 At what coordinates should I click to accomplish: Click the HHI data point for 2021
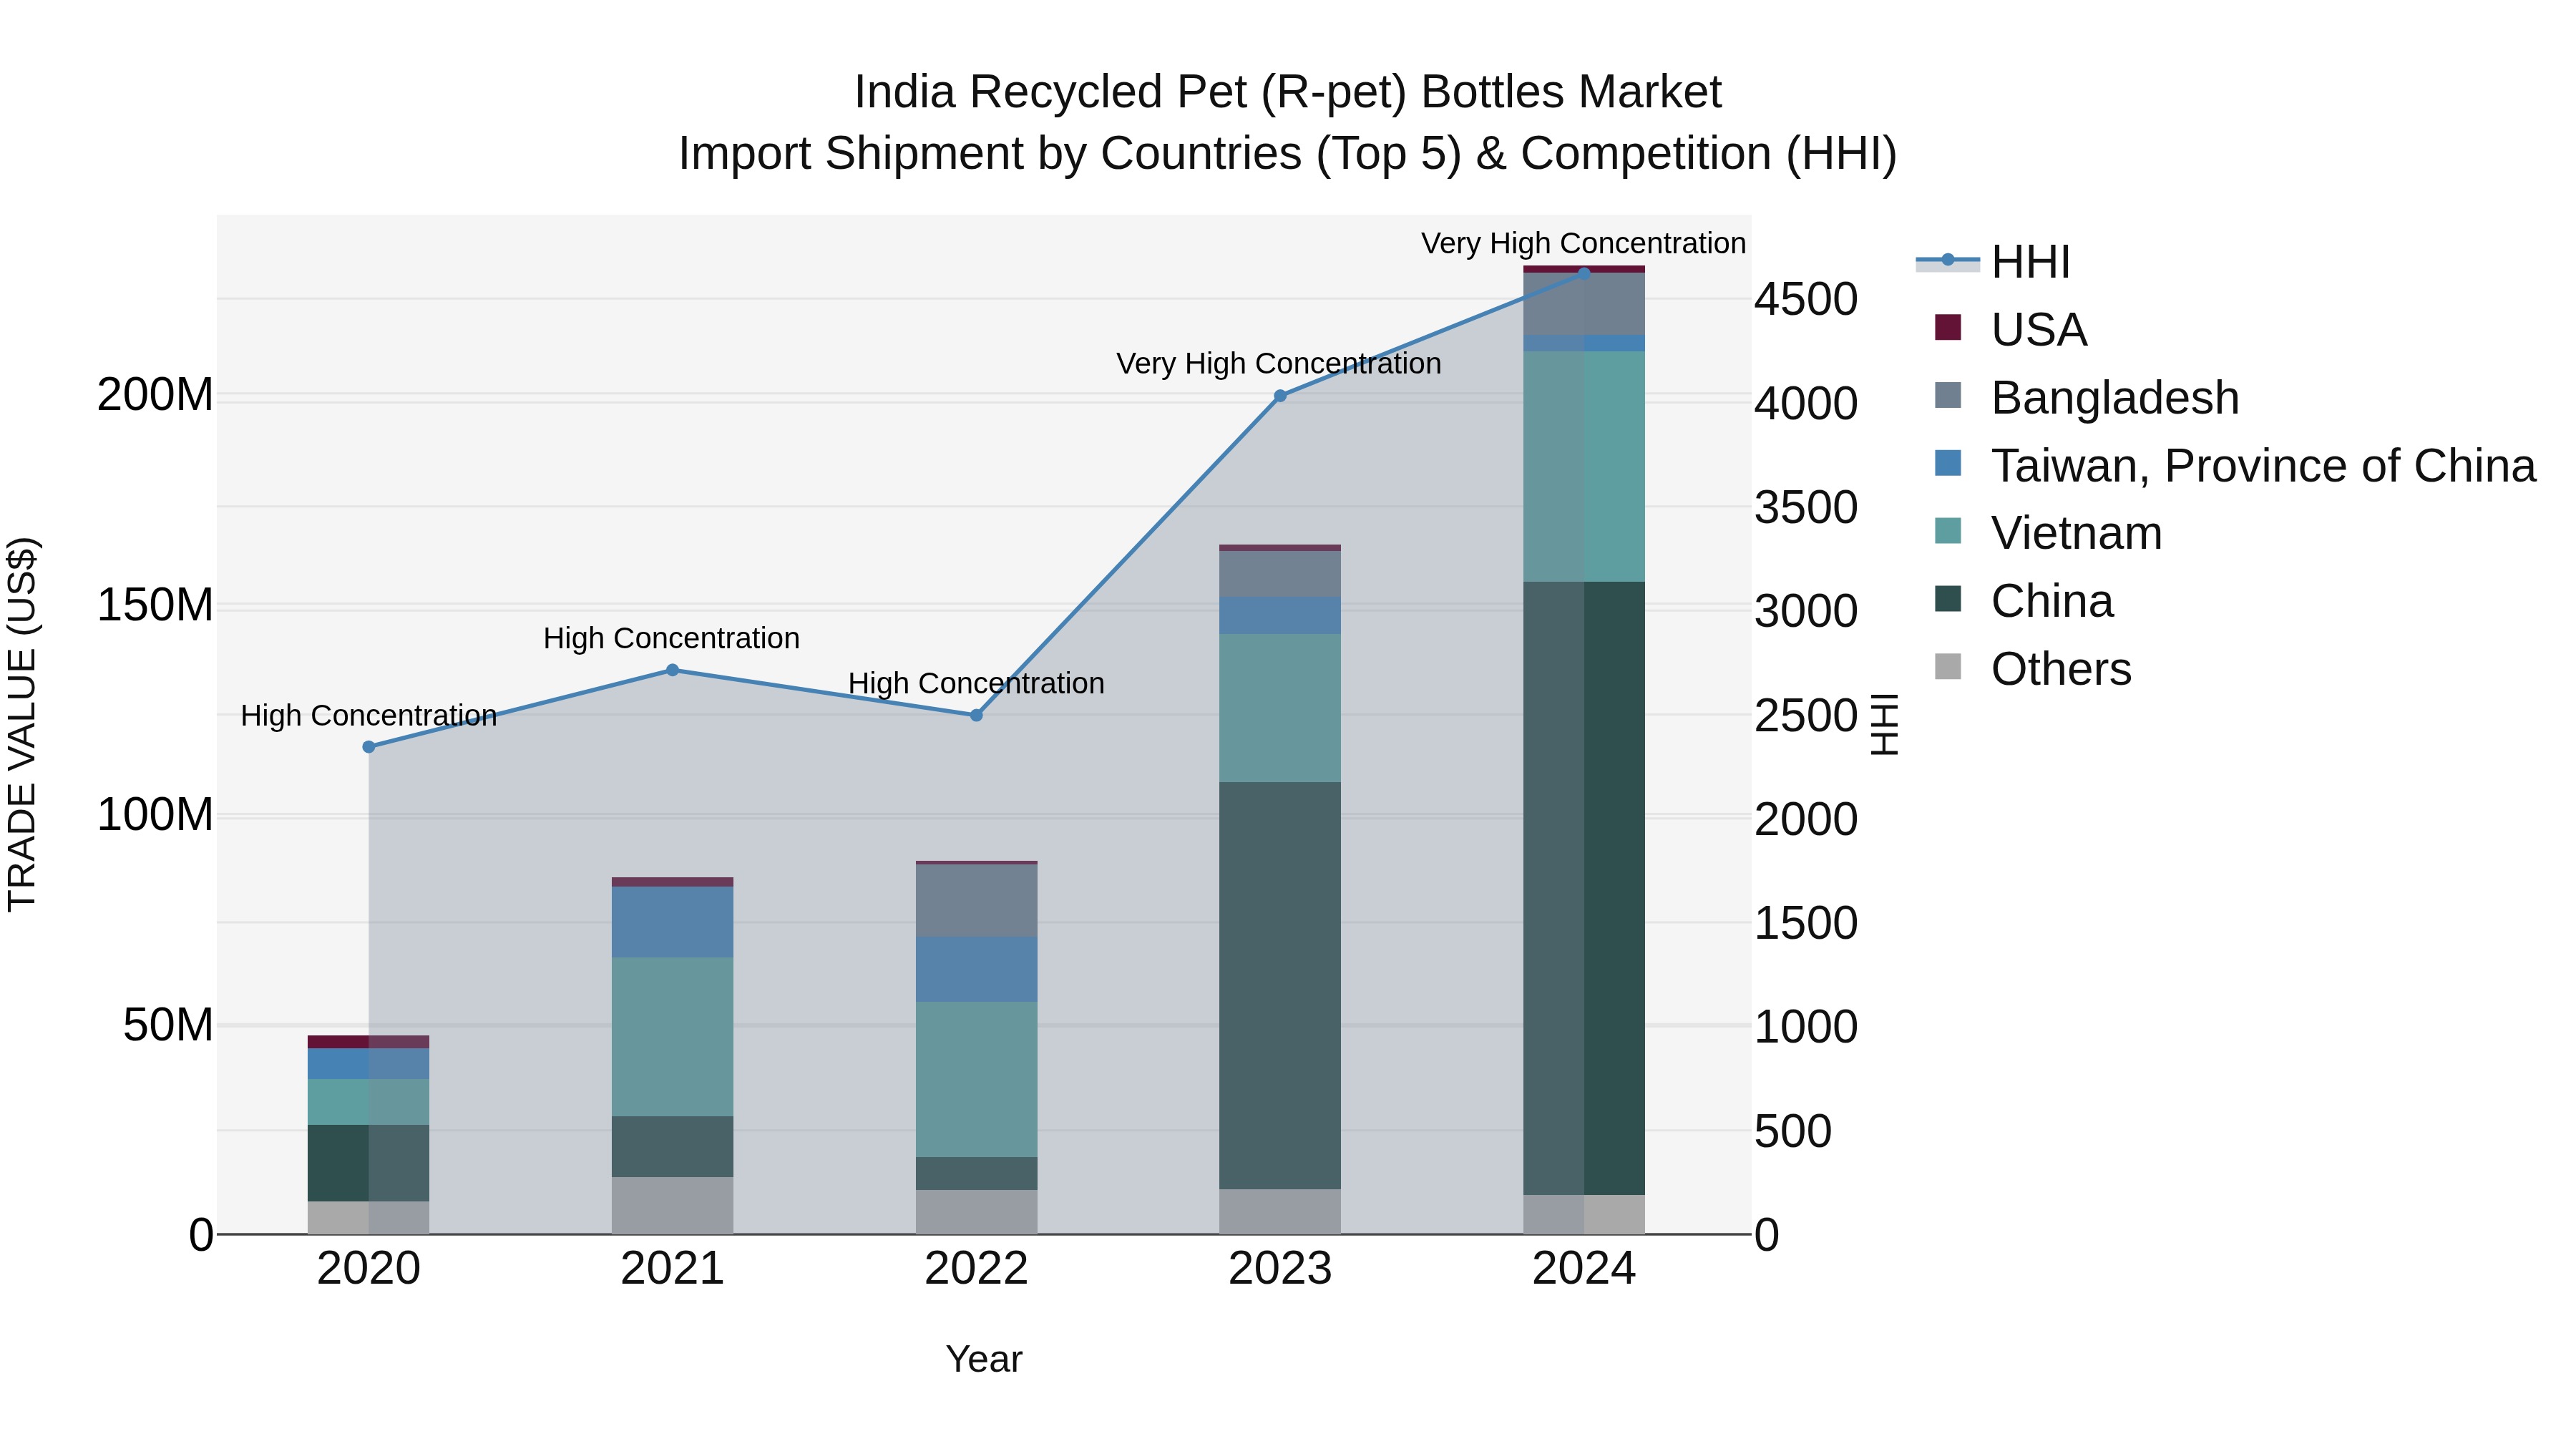(x=673, y=670)
